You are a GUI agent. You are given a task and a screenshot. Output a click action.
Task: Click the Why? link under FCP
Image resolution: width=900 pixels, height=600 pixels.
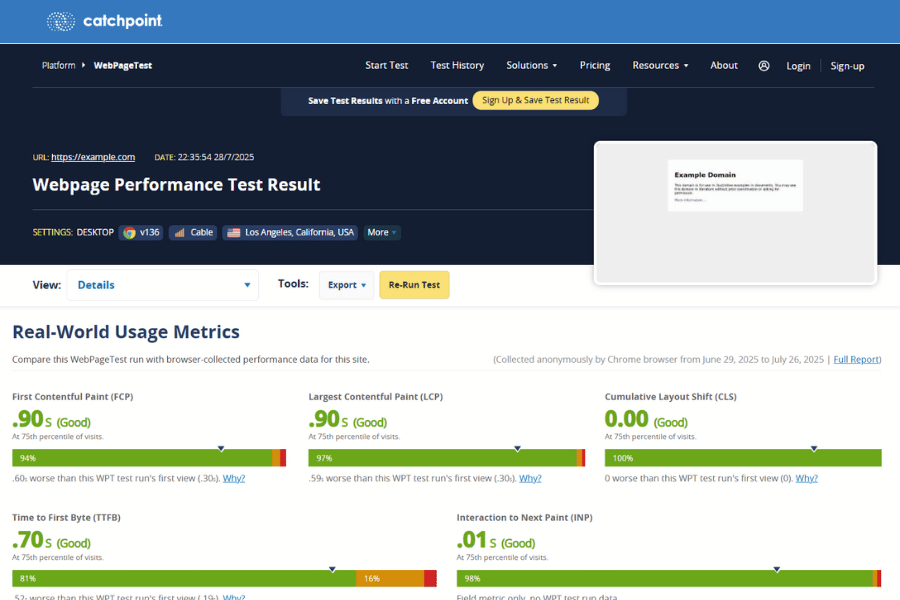234,478
